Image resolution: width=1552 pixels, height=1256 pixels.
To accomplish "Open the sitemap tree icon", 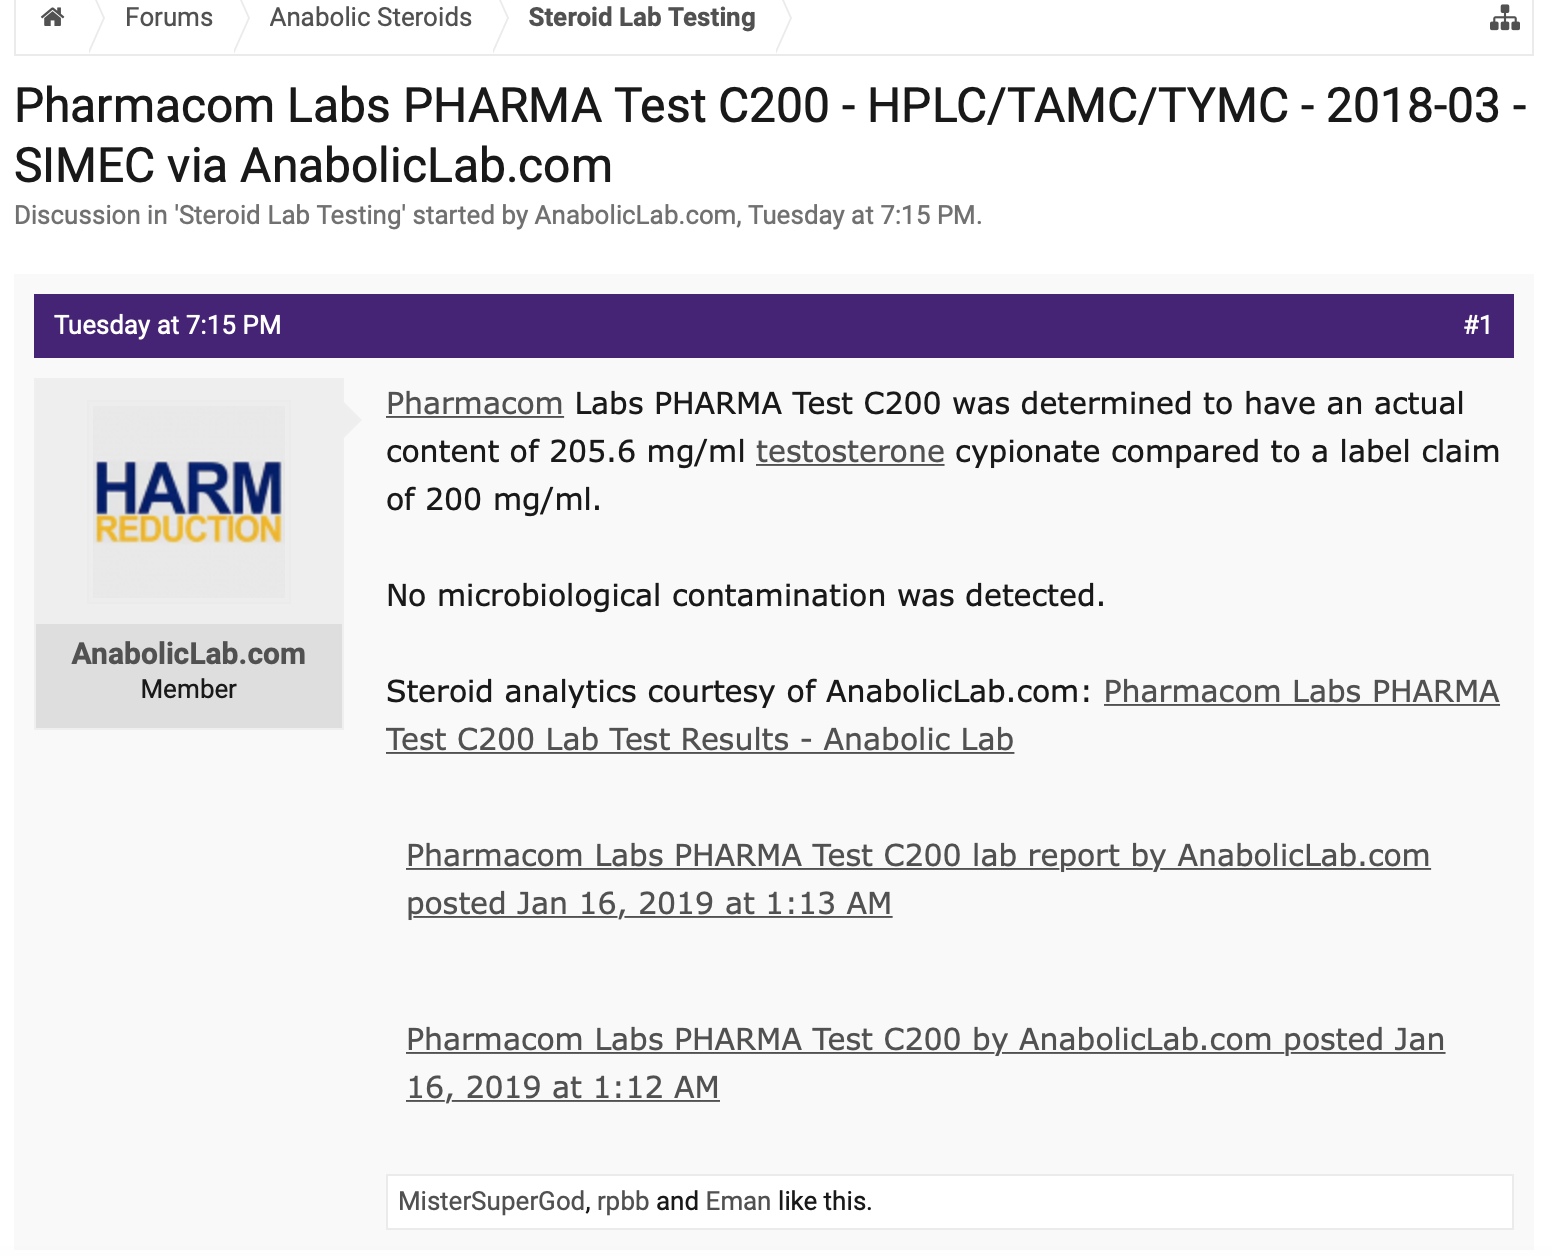I will click(x=1504, y=18).
